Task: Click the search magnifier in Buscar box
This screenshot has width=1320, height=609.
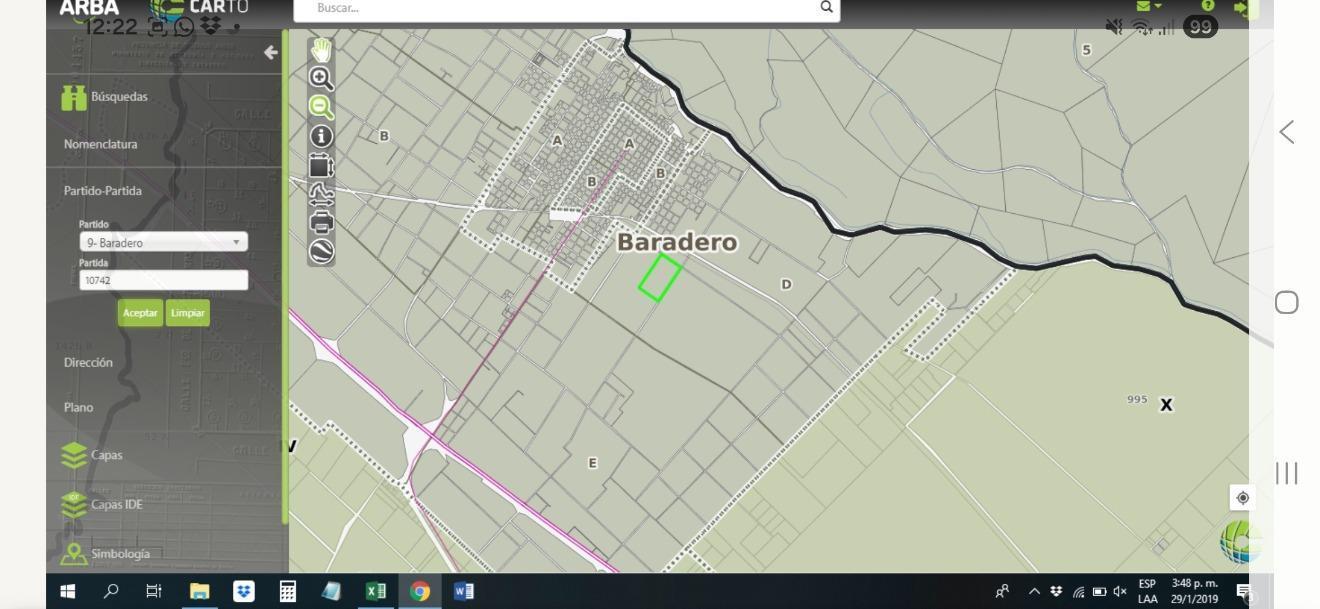Action: [x=826, y=7]
